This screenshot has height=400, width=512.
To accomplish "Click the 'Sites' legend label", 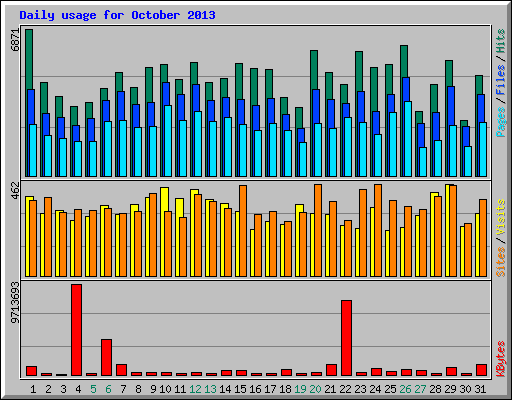I will click(501, 262).
